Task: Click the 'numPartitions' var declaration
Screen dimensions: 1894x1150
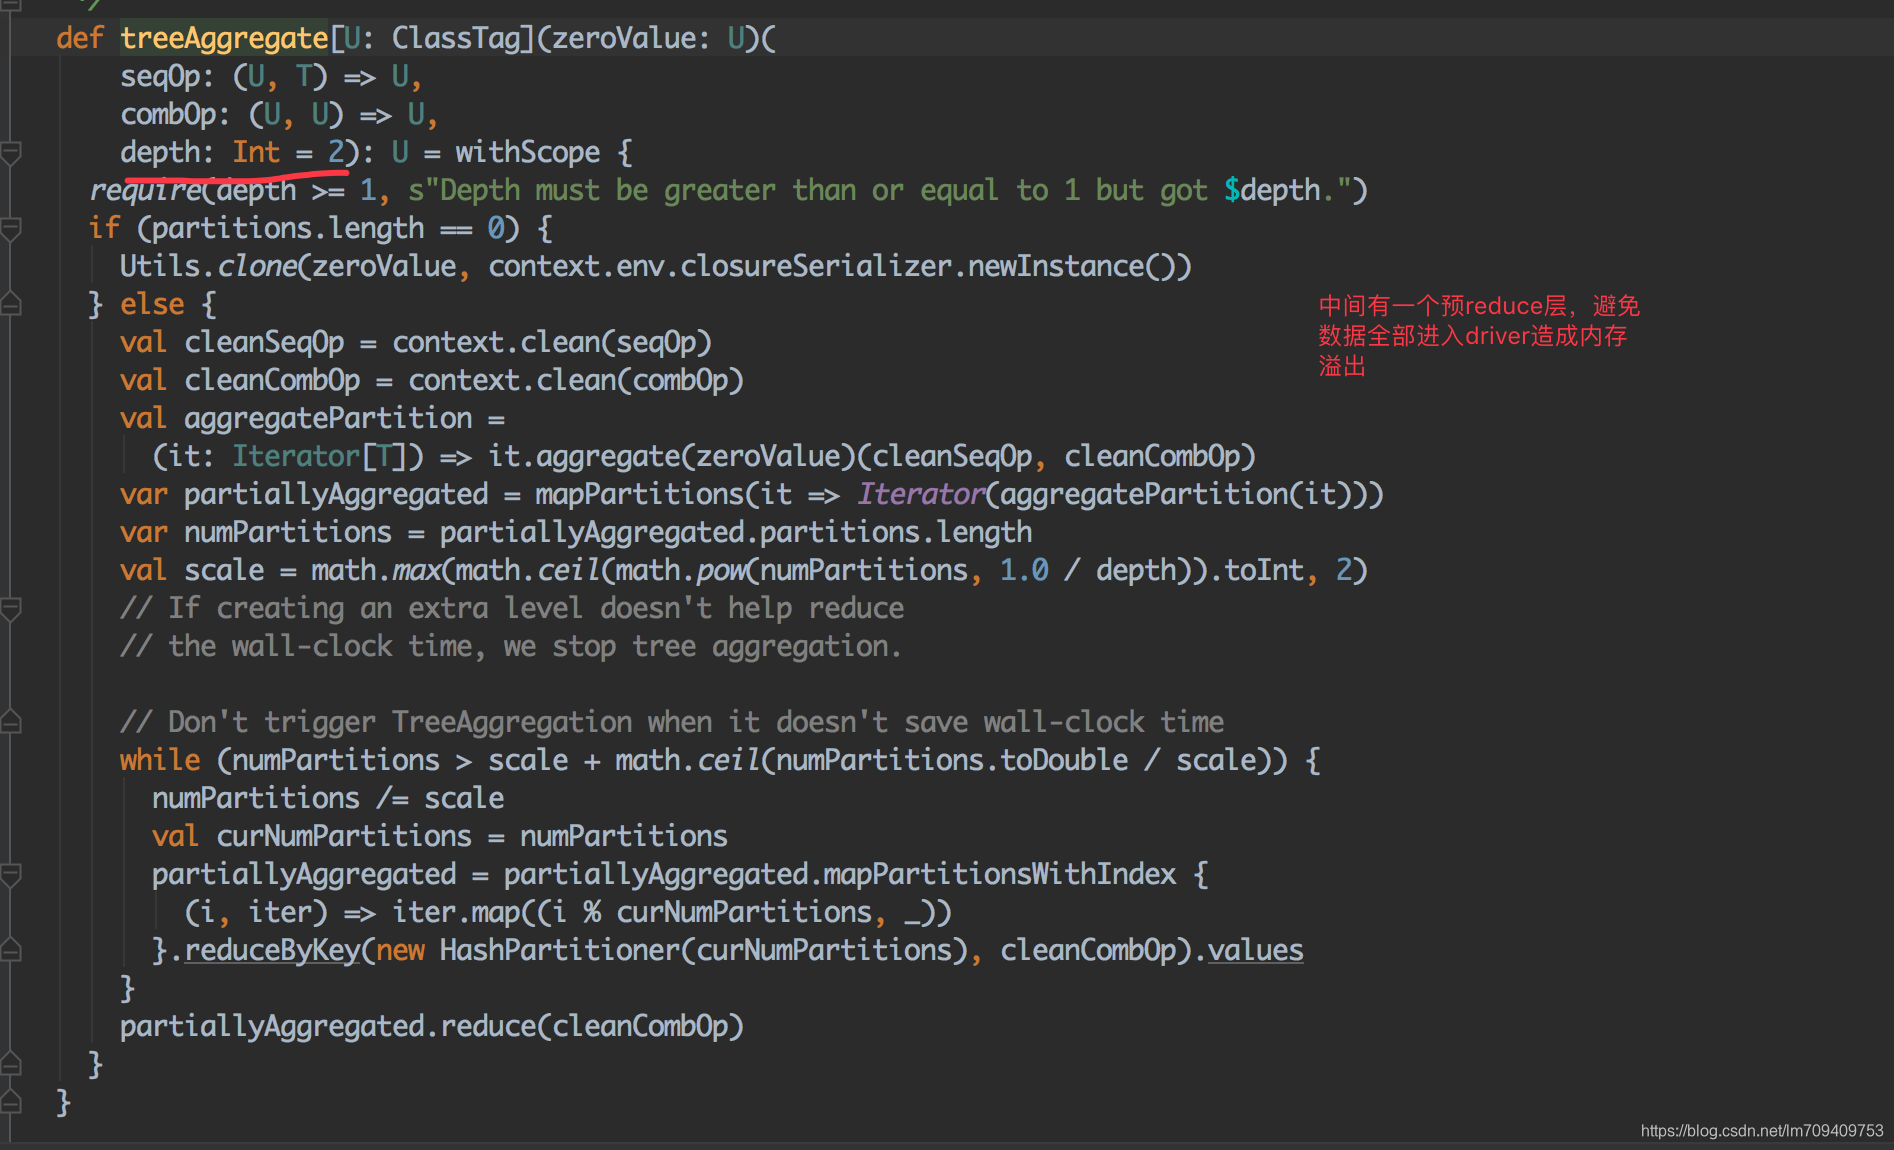Action: point(288,532)
